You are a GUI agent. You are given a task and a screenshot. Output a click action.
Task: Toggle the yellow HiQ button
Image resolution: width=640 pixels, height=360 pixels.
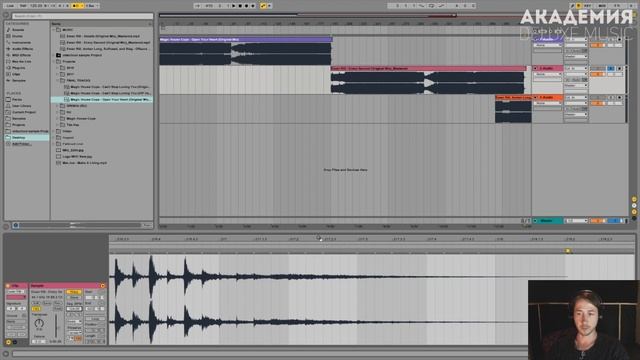(36, 309)
